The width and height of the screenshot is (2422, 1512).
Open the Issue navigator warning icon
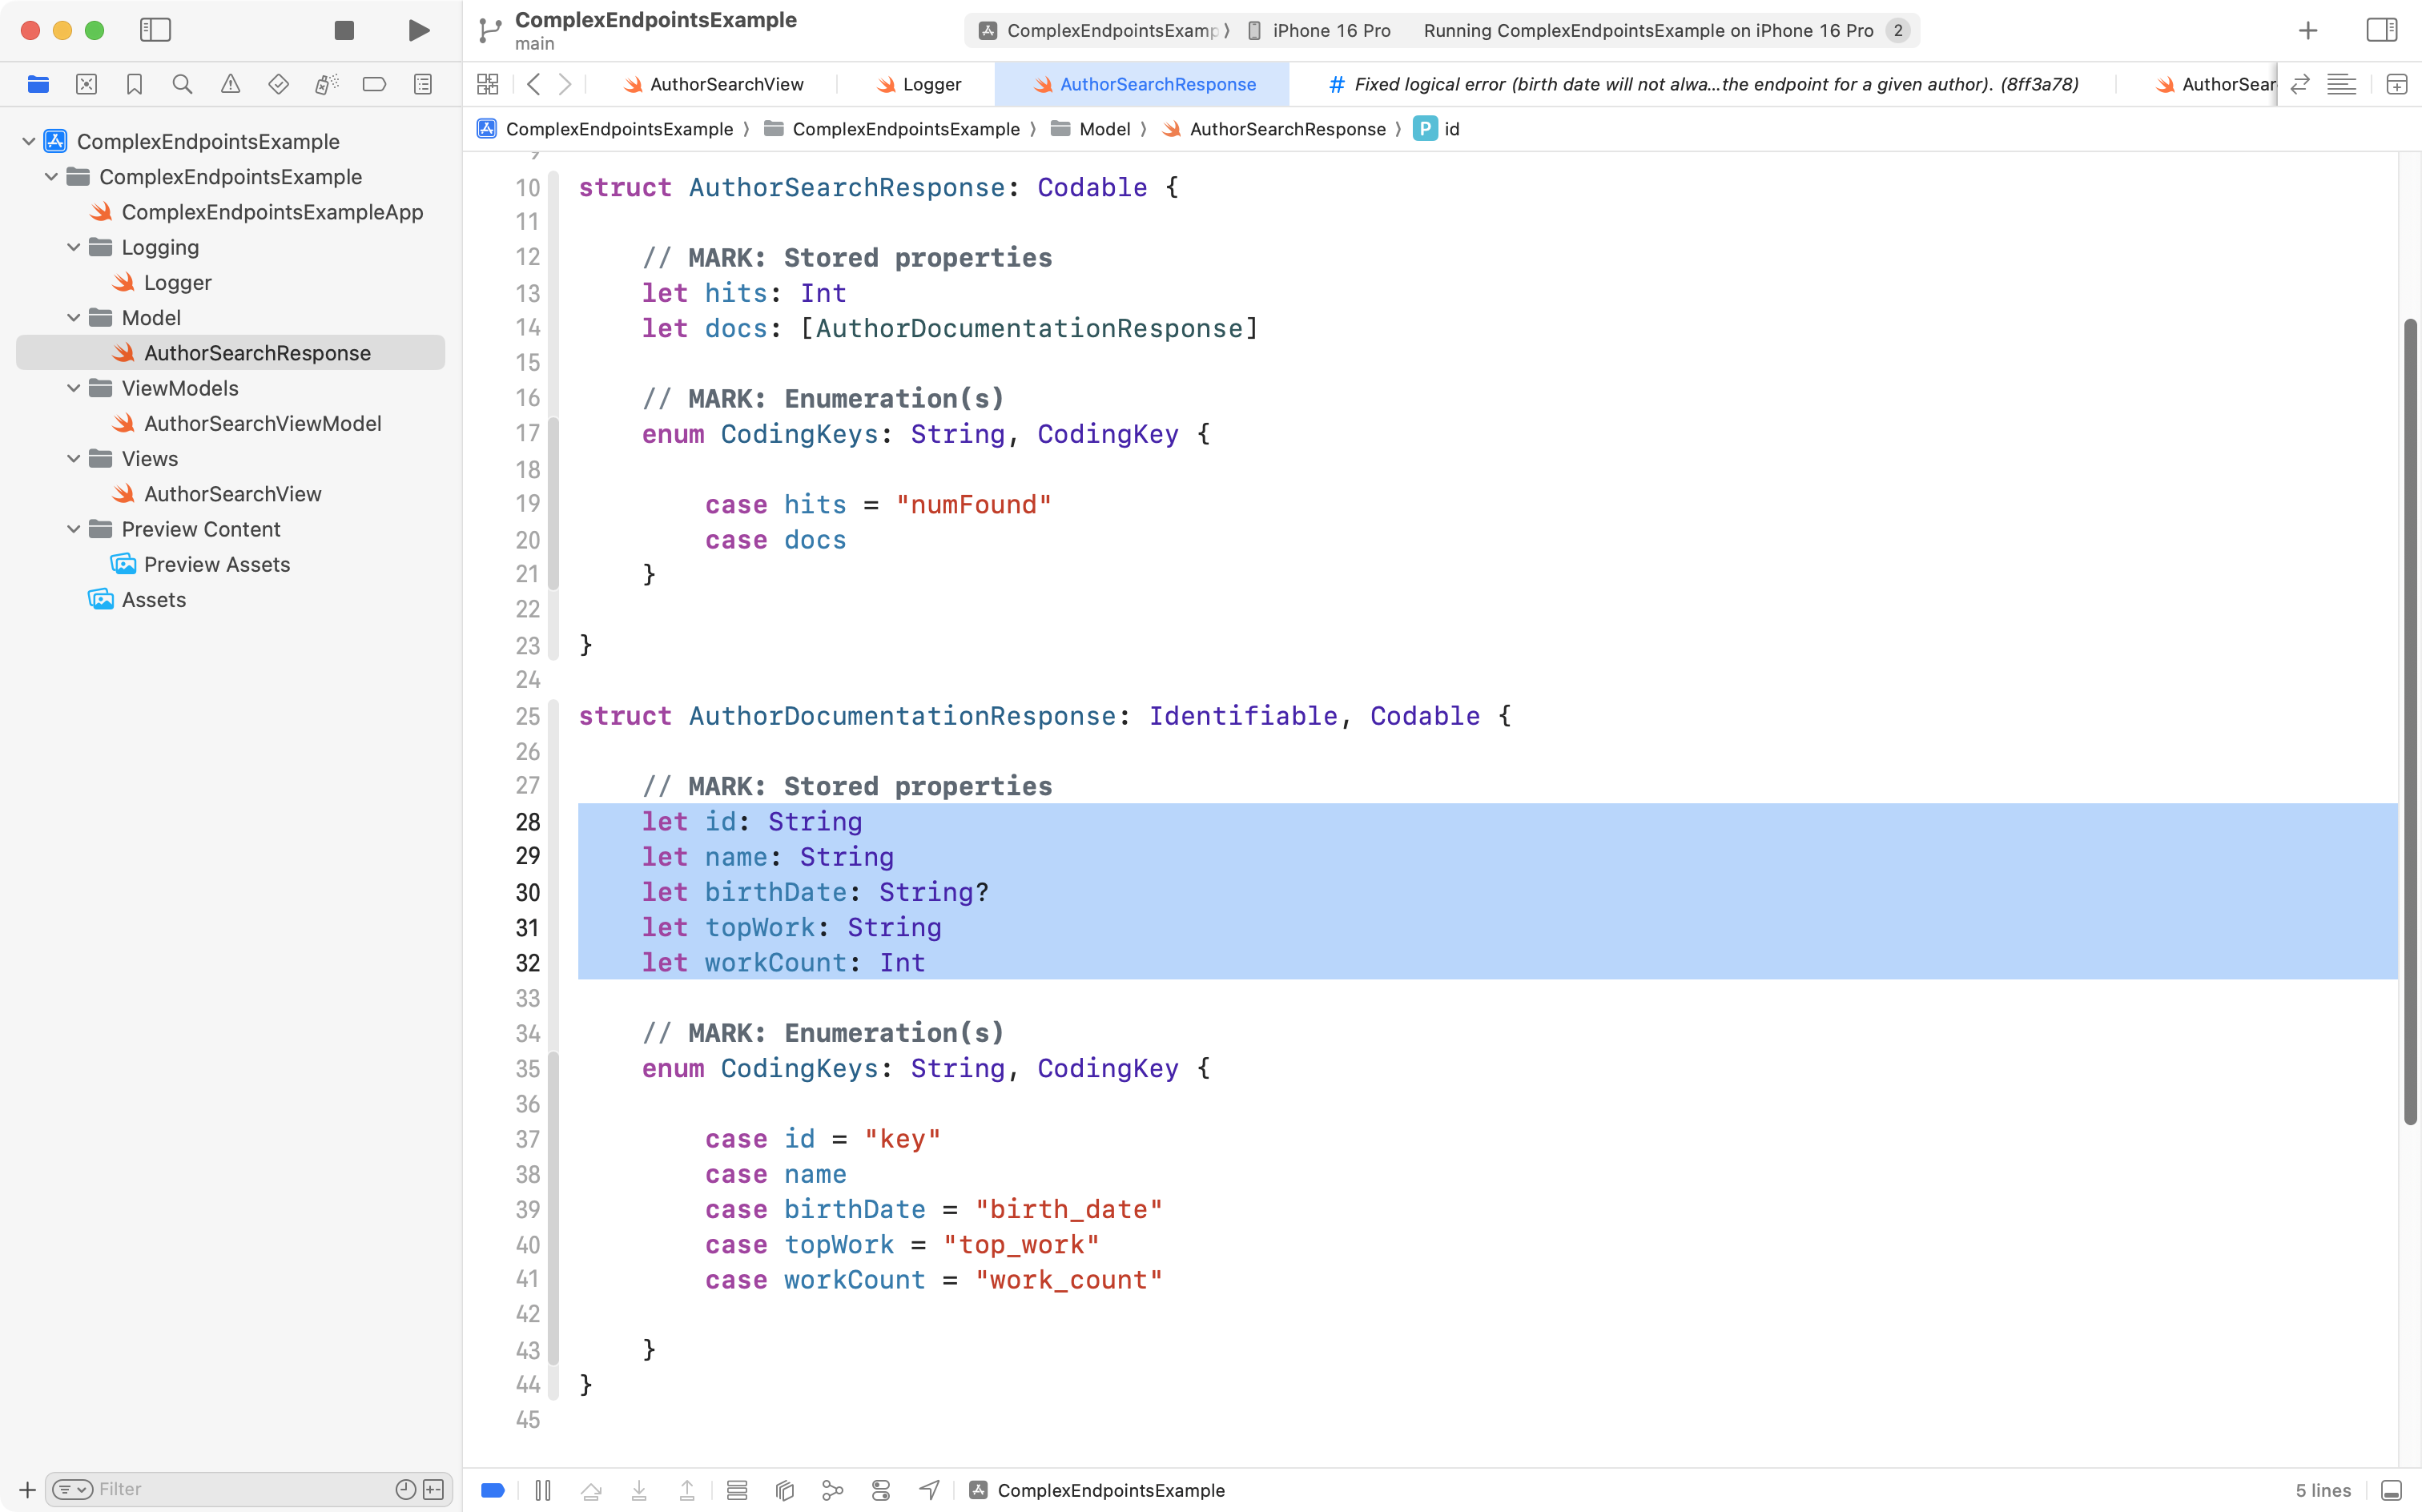pyautogui.click(x=230, y=85)
